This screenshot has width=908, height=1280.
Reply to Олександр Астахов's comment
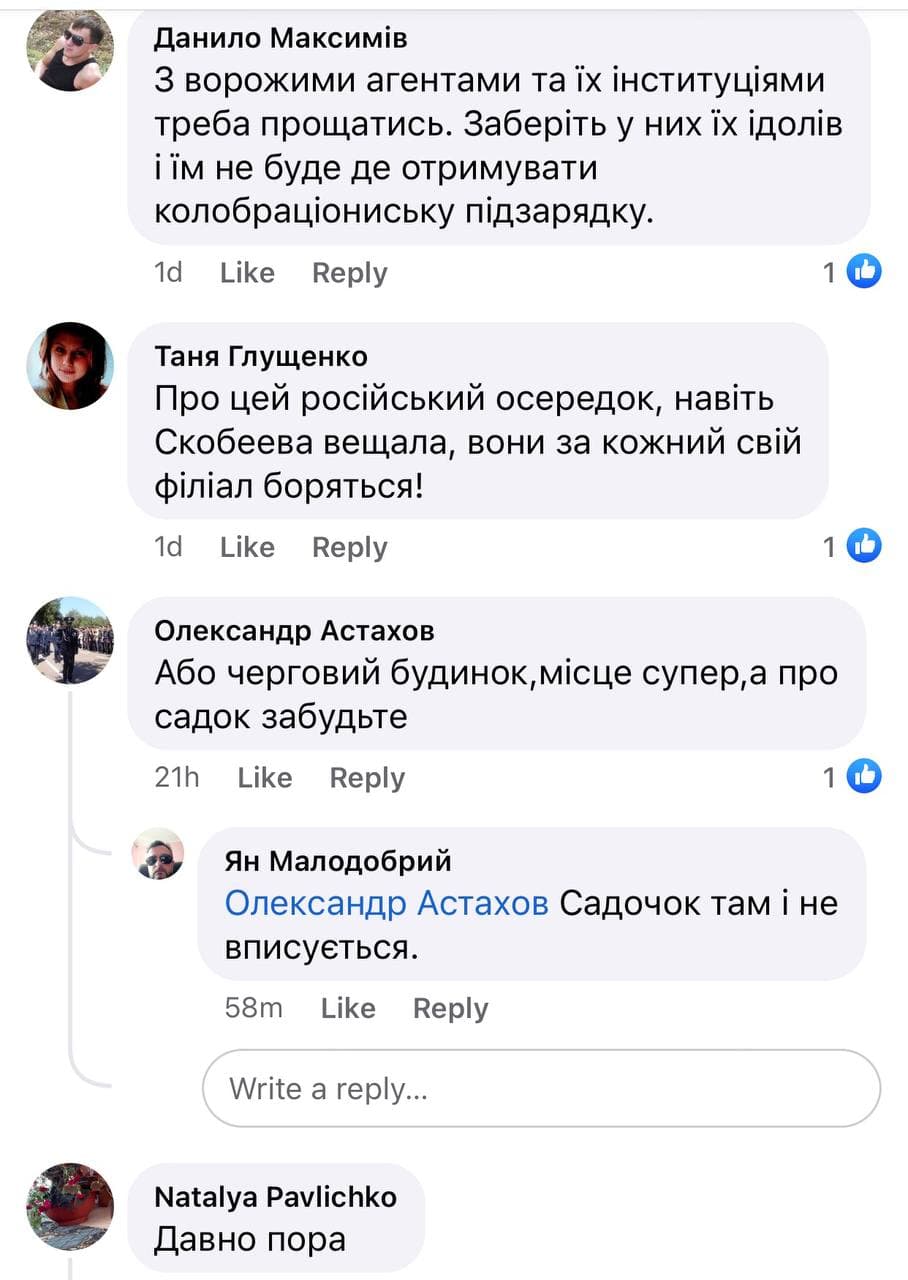tap(367, 778)
